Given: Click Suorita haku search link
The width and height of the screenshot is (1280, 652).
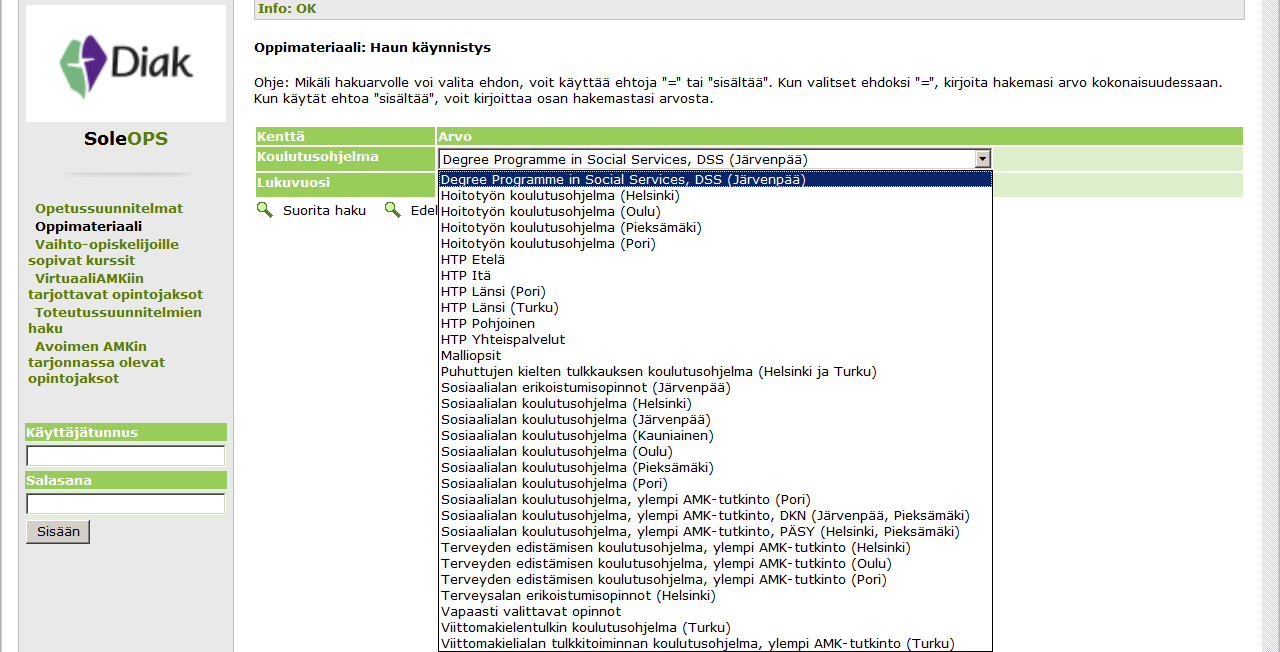Looking at the screenshot, I should [324, 211].
